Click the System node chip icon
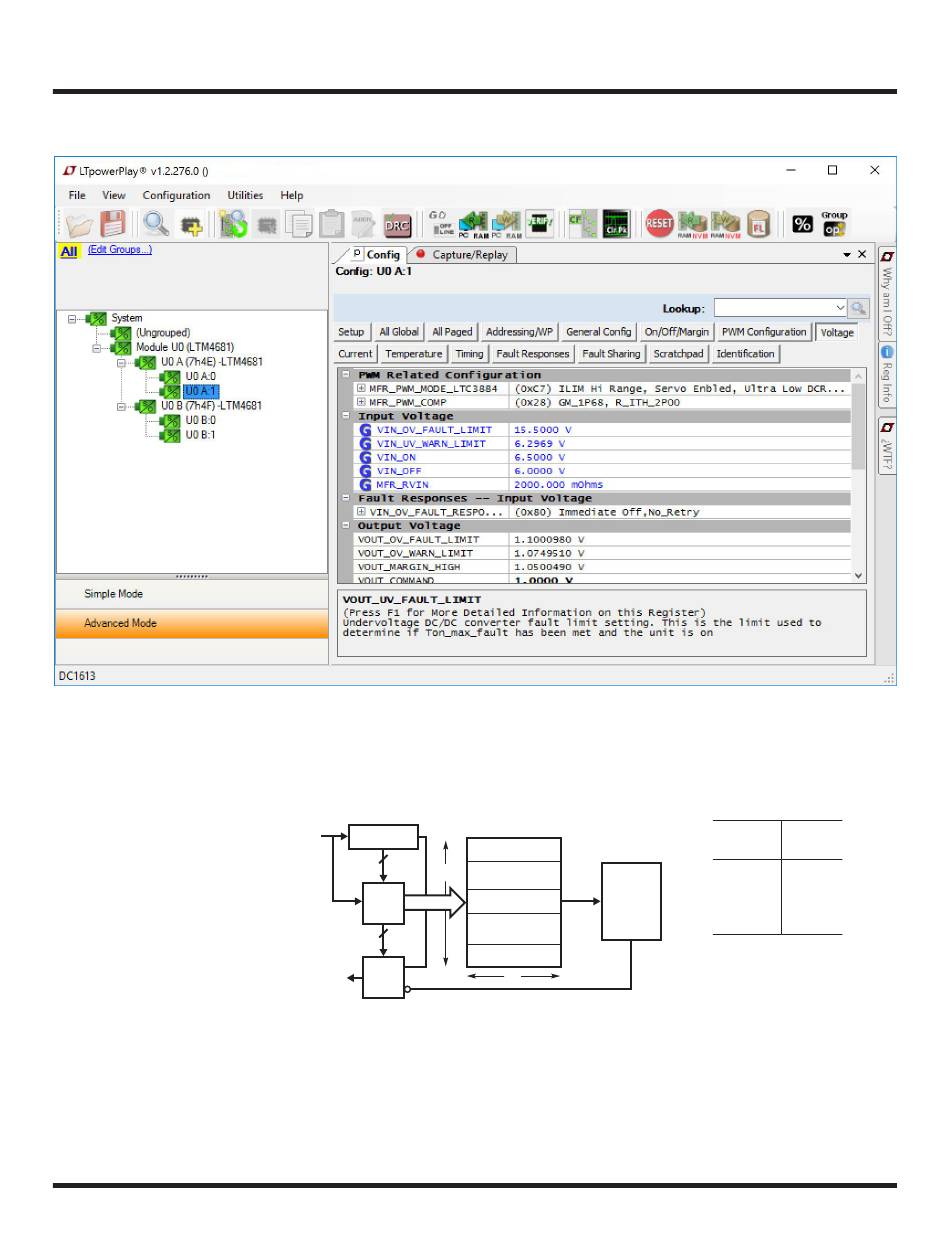950x1241 pixels. [97, 319]
